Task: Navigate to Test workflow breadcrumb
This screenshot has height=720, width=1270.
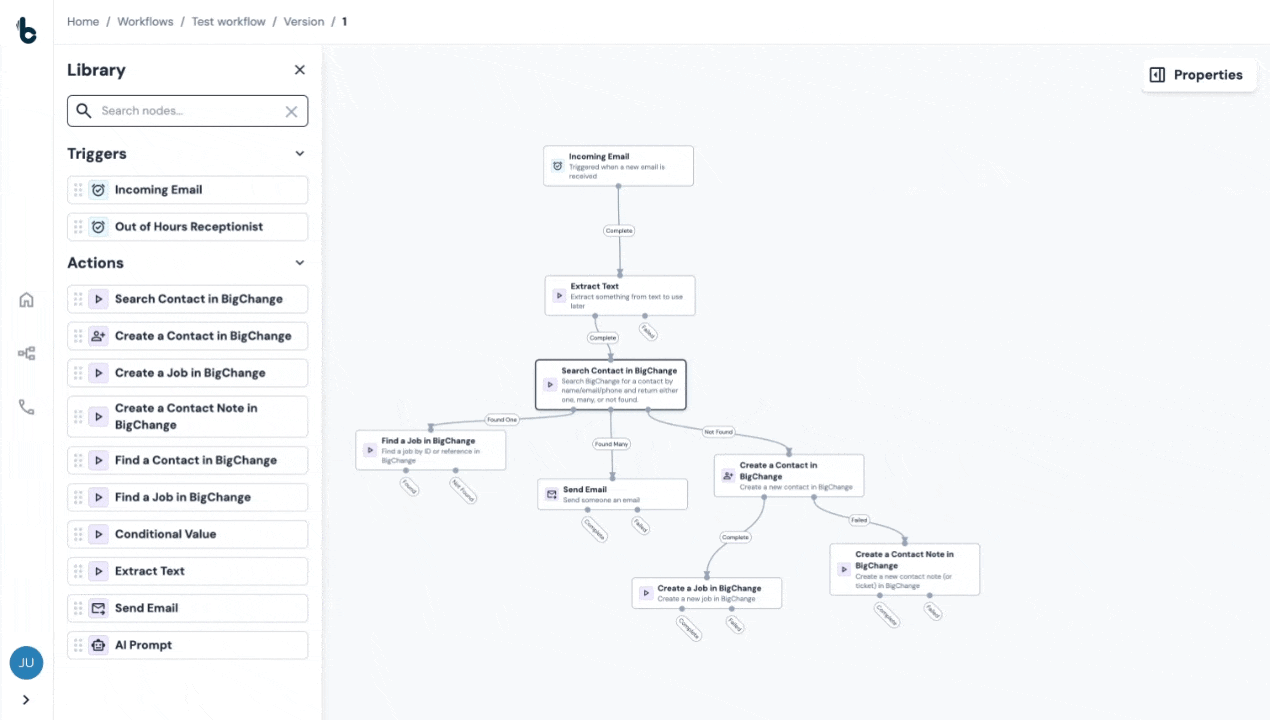Action: (228, 22)
